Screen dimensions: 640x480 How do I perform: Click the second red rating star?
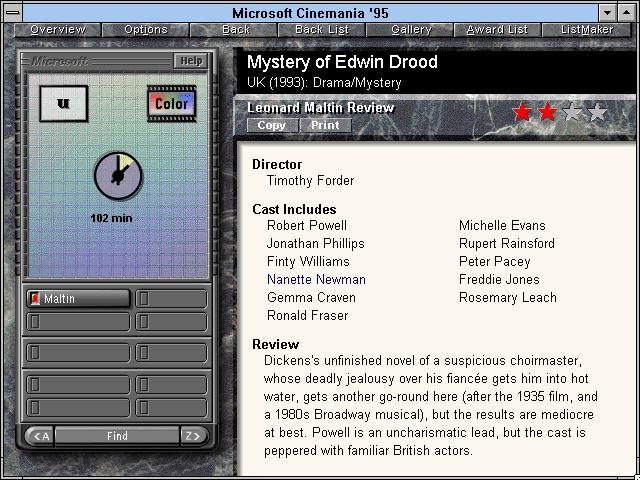pyautogui.click(x=547, y=112)
